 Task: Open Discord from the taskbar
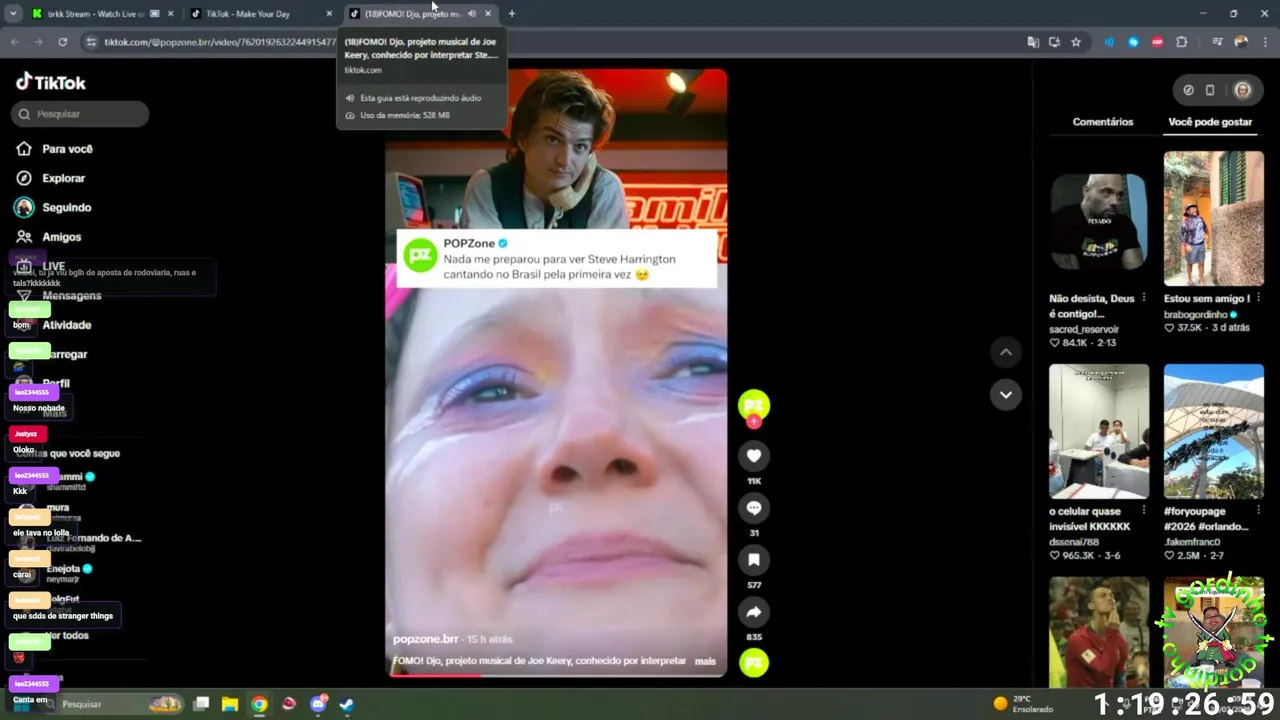tap(319, 704)
